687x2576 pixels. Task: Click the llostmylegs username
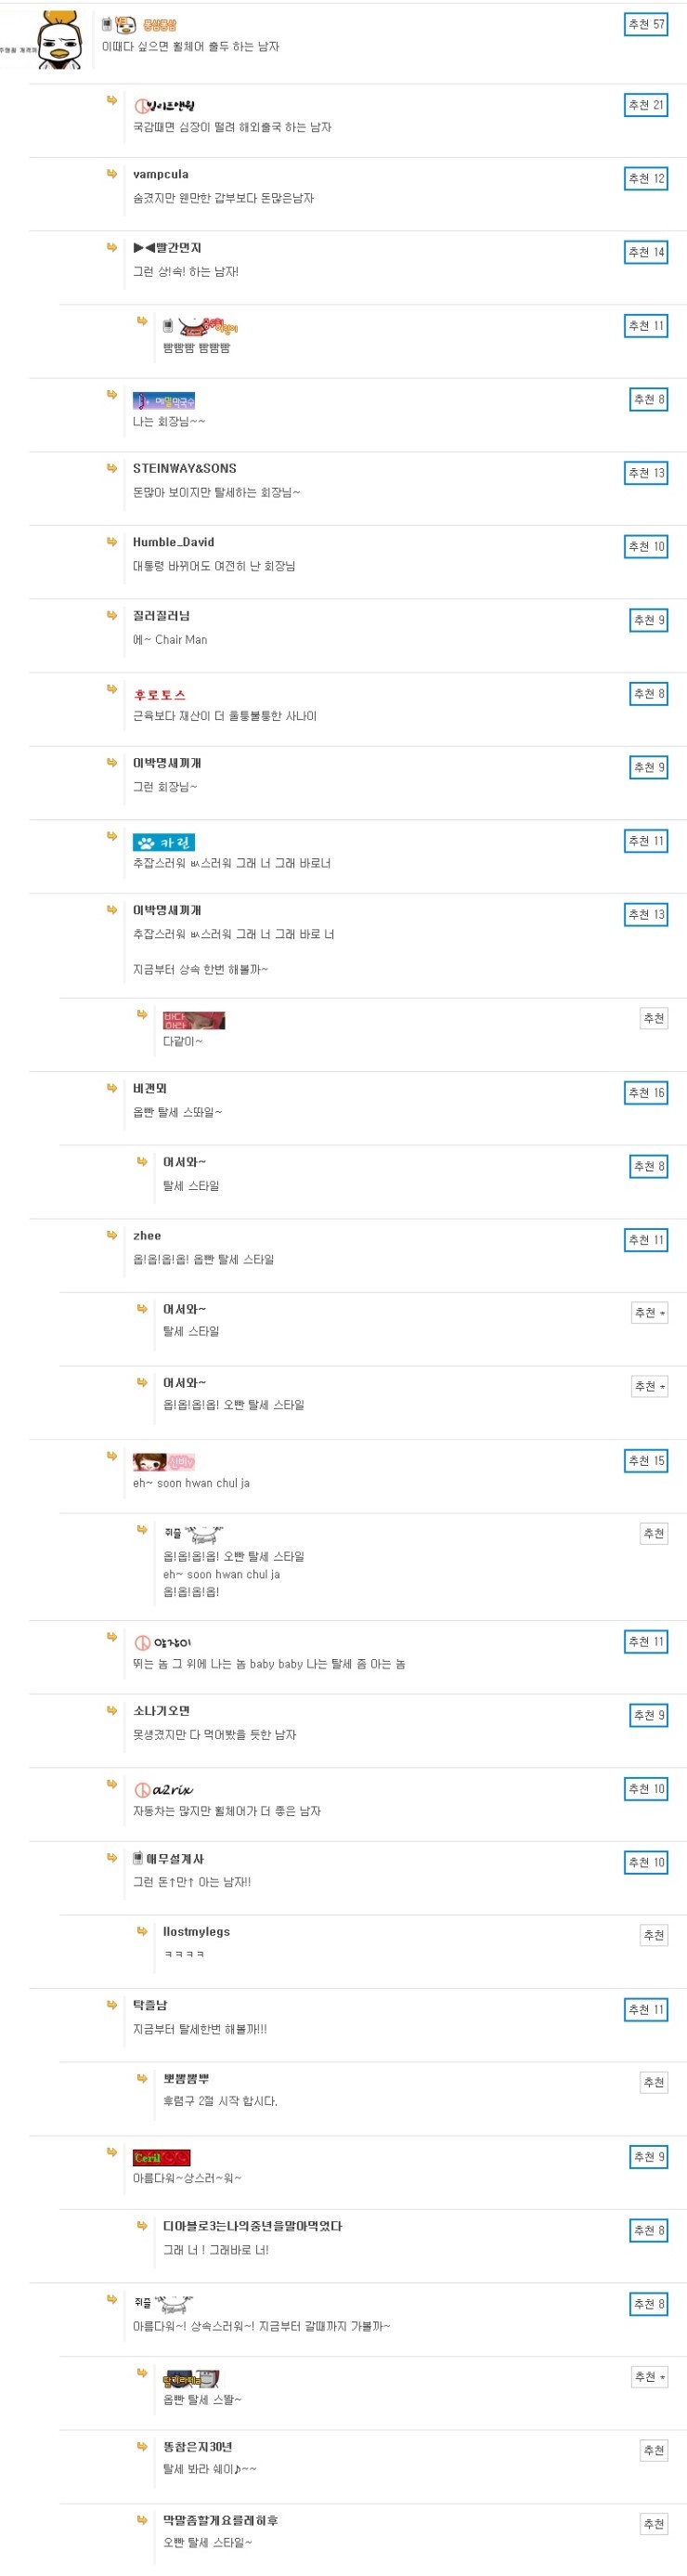tap(197, 1932)
